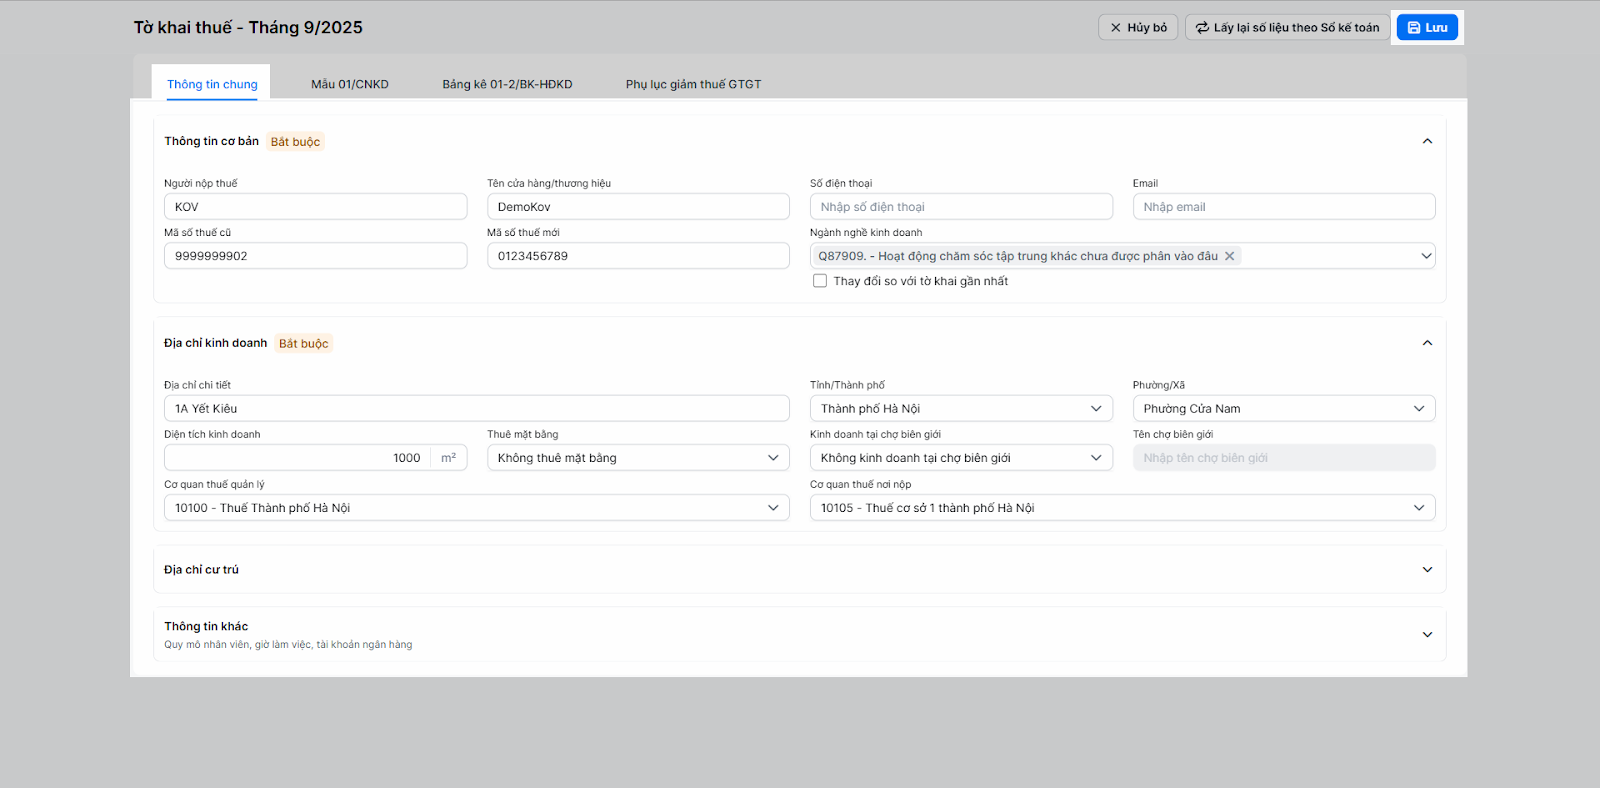
Task: Expand the Thông tin khác section
Action: 1427,634
